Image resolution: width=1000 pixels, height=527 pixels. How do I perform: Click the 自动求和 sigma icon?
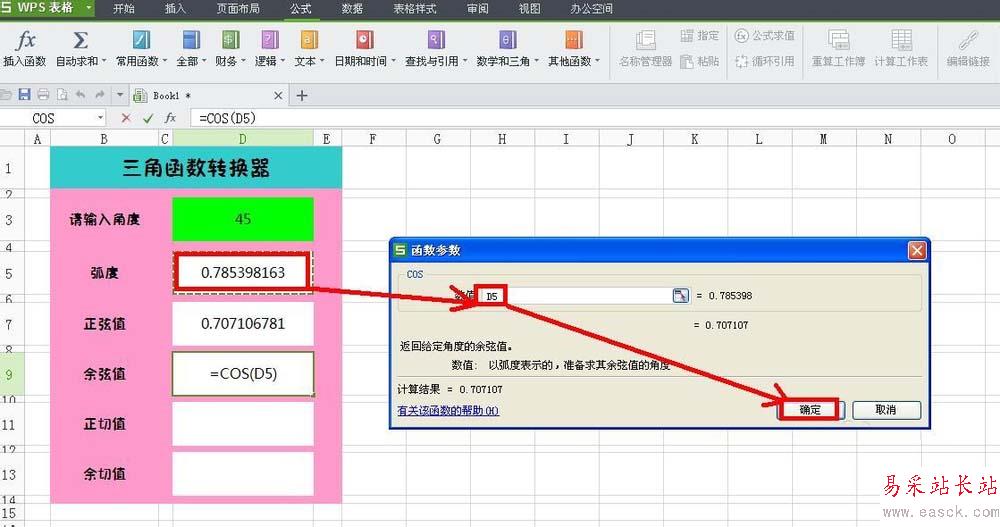pyautogui.click(x=80, y=40)
